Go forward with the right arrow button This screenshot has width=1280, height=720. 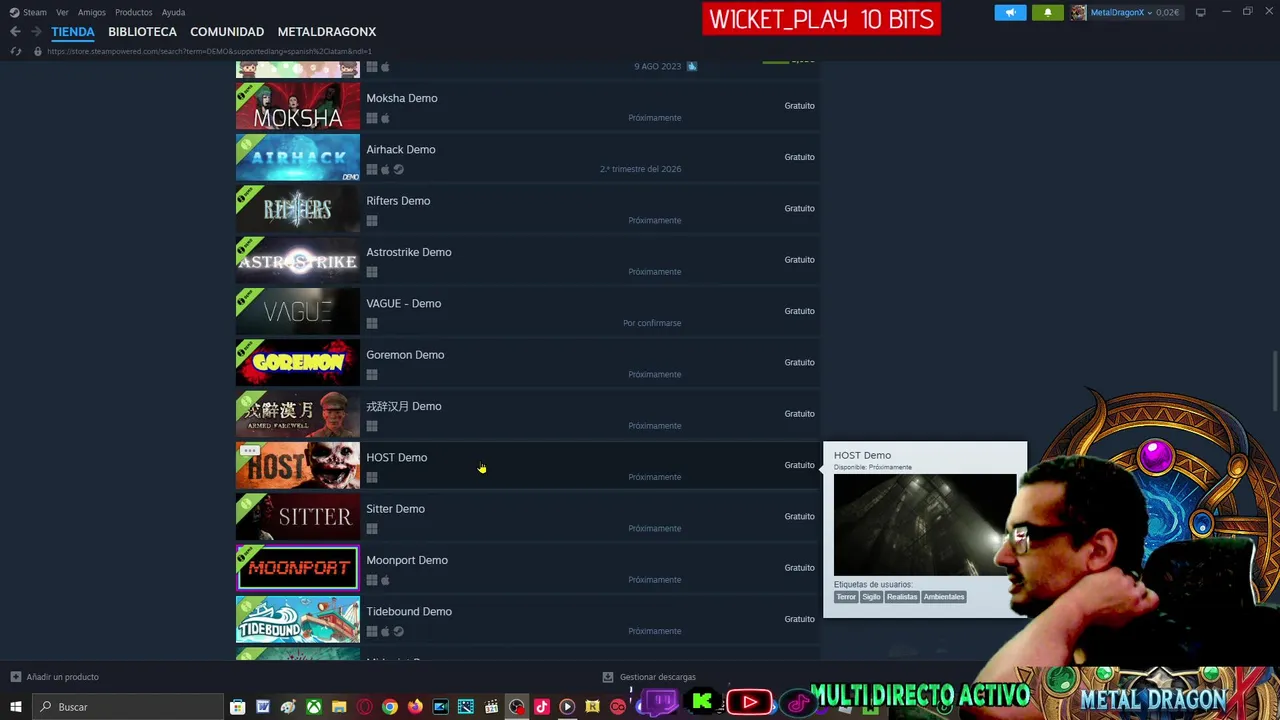pos(36,32)
